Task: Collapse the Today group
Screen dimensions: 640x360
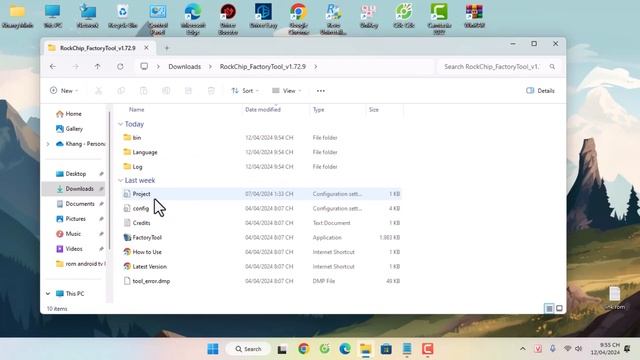Action: [120, 124]
